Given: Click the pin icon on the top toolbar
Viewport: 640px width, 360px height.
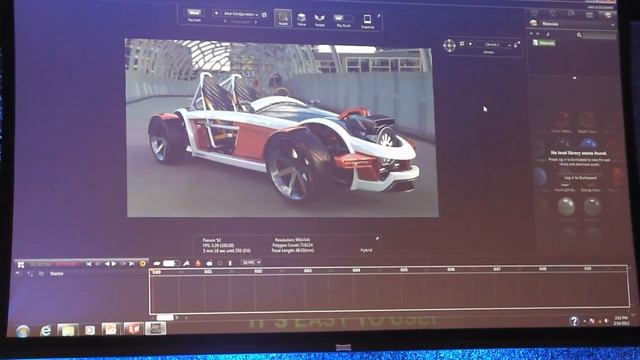Looking at the screenshot, I should point(379,16).
